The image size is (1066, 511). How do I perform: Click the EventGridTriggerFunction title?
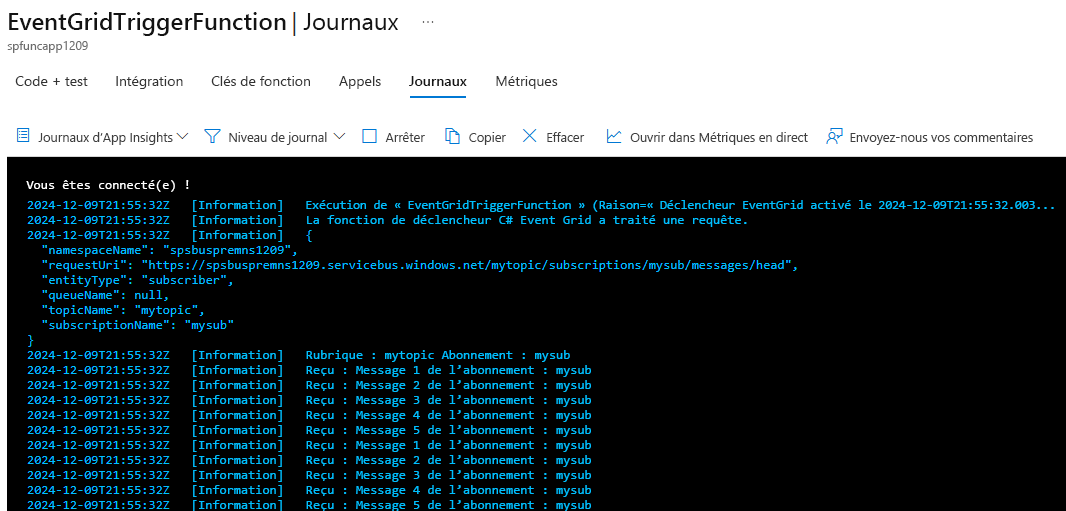click(x=146, y=22)
